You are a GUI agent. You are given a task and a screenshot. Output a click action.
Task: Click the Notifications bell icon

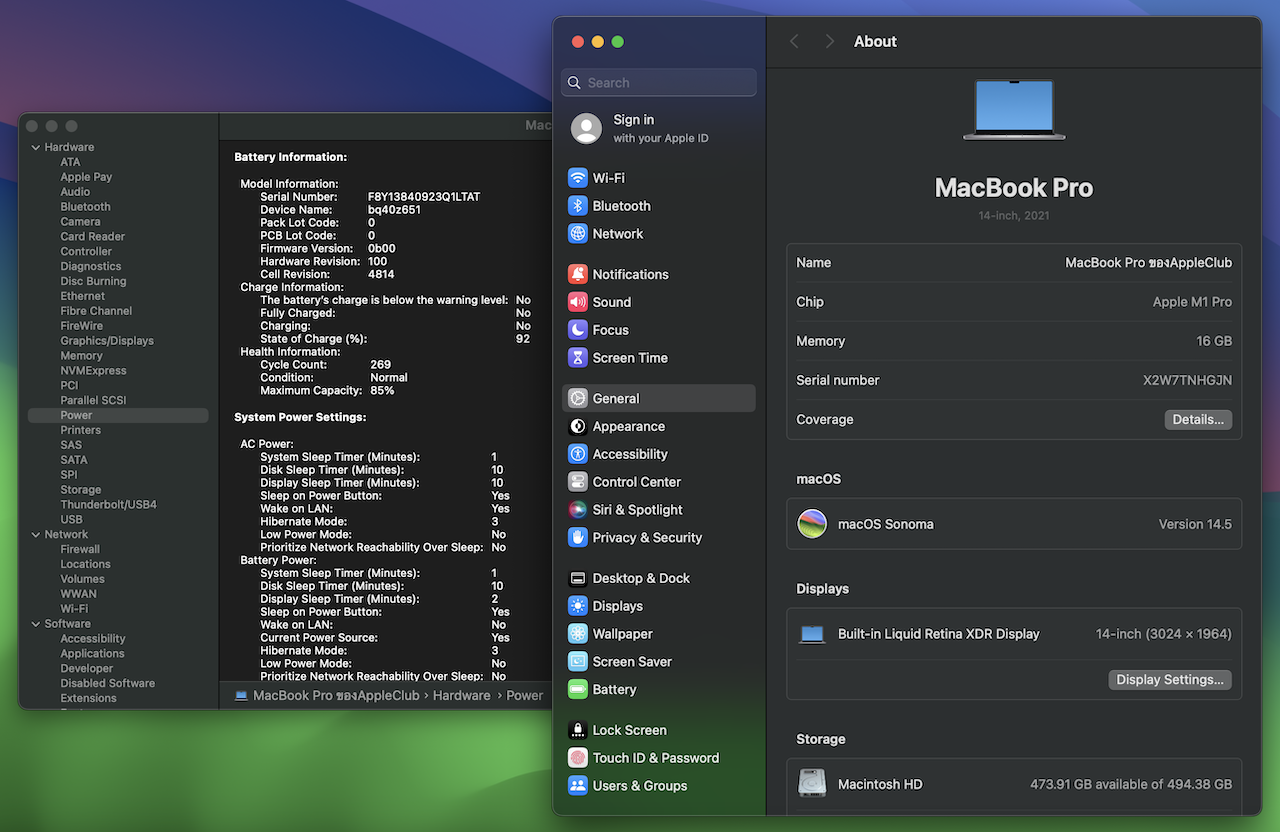pos(578,274)
